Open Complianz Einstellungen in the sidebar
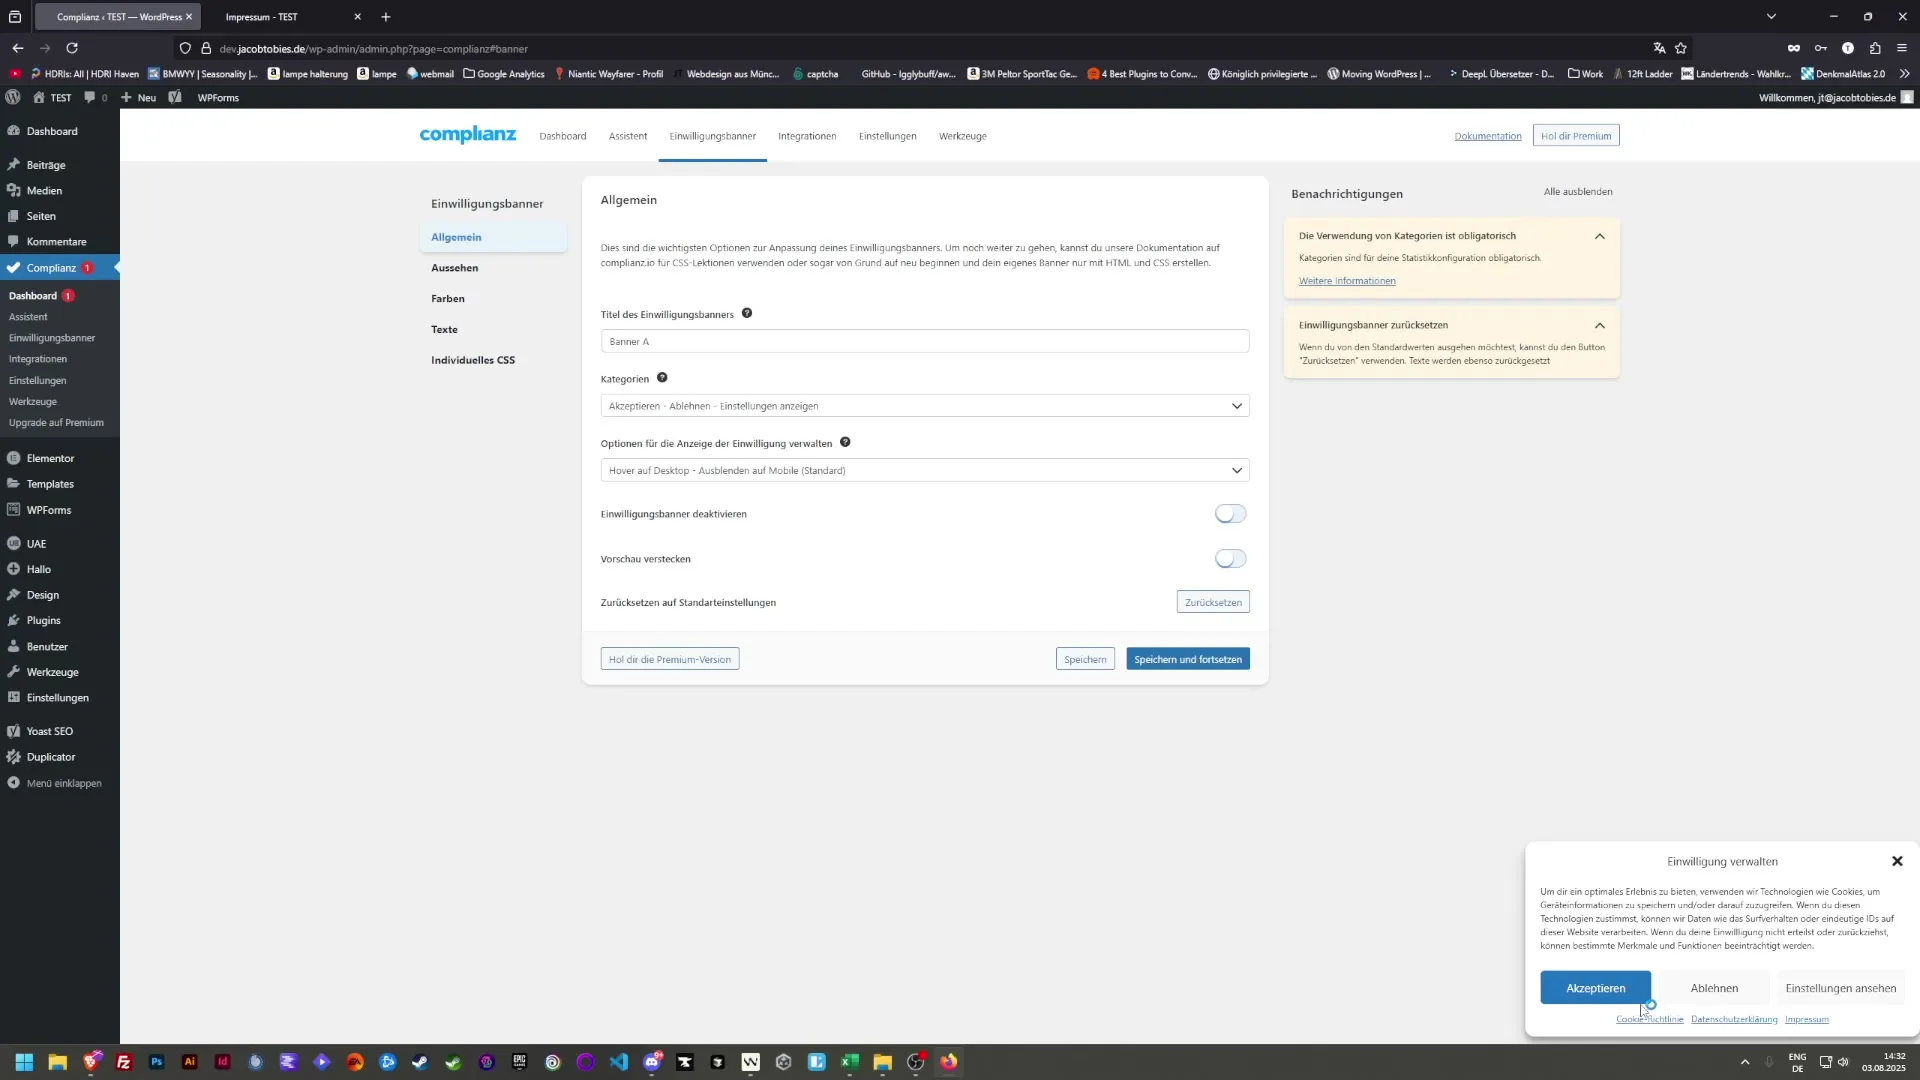 click(x=38, y=380)
